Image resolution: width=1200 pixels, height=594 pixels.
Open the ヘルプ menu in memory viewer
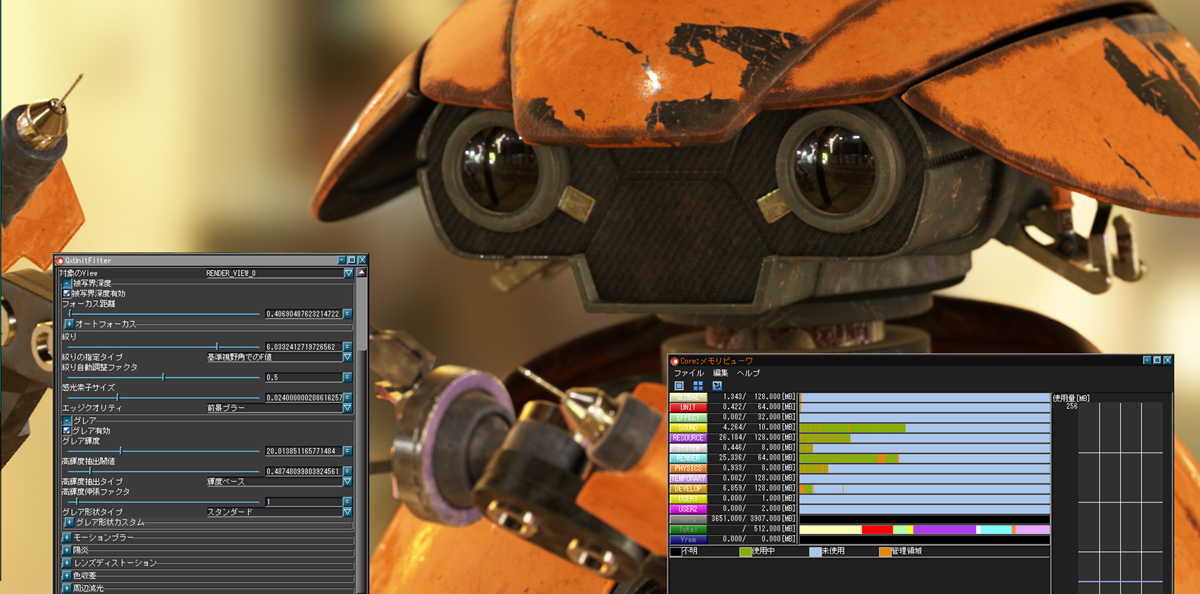[748, 373]
